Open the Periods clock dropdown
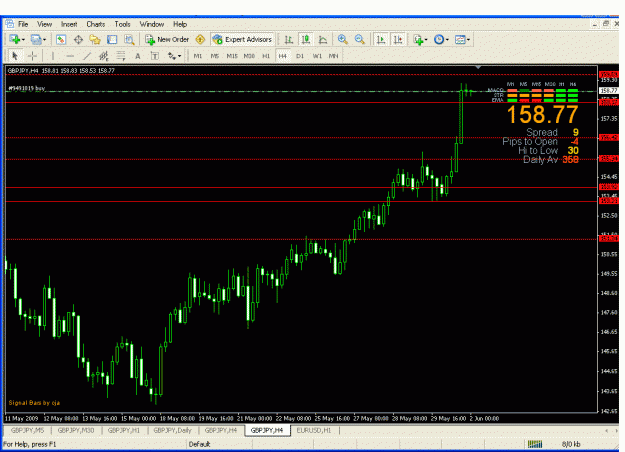Viewport: 625px width, 452px height. [x=441, y=39]
